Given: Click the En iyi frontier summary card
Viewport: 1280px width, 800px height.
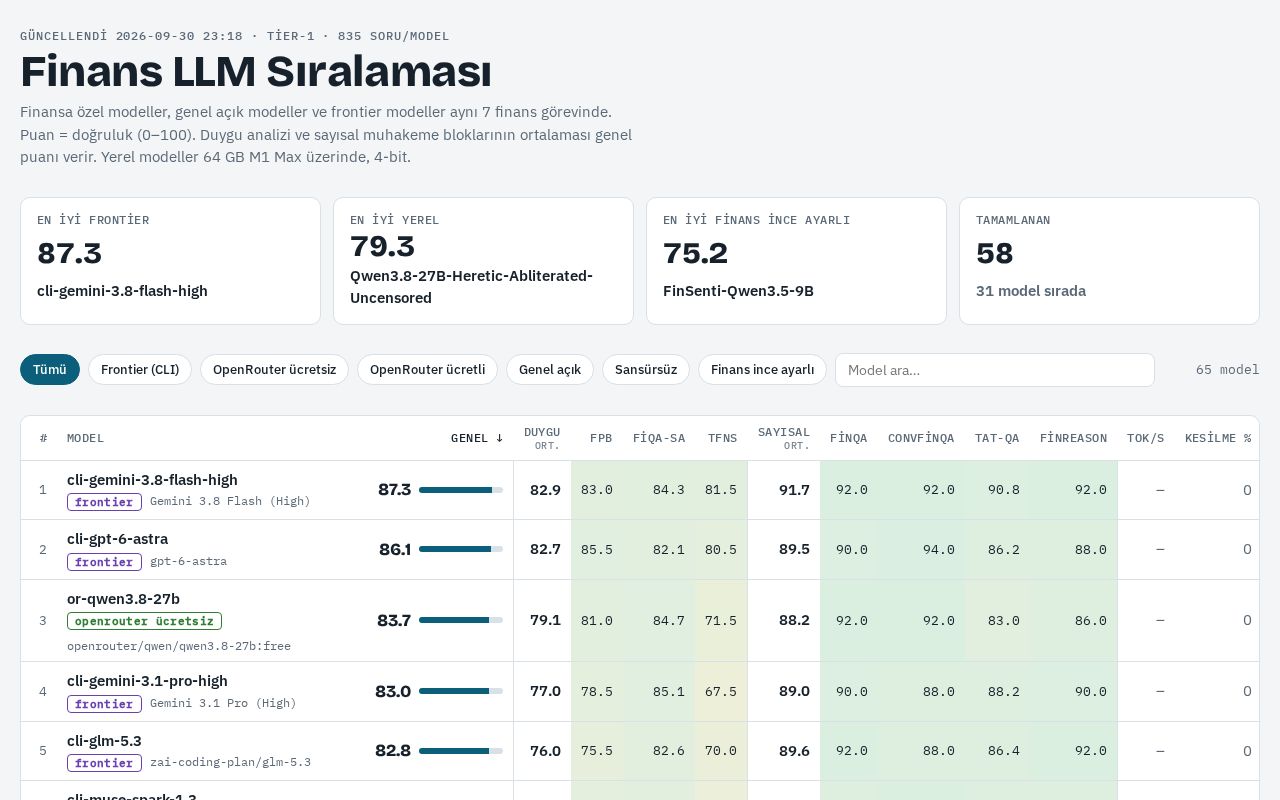Looking at the screenshot, I should coord(170,261).
